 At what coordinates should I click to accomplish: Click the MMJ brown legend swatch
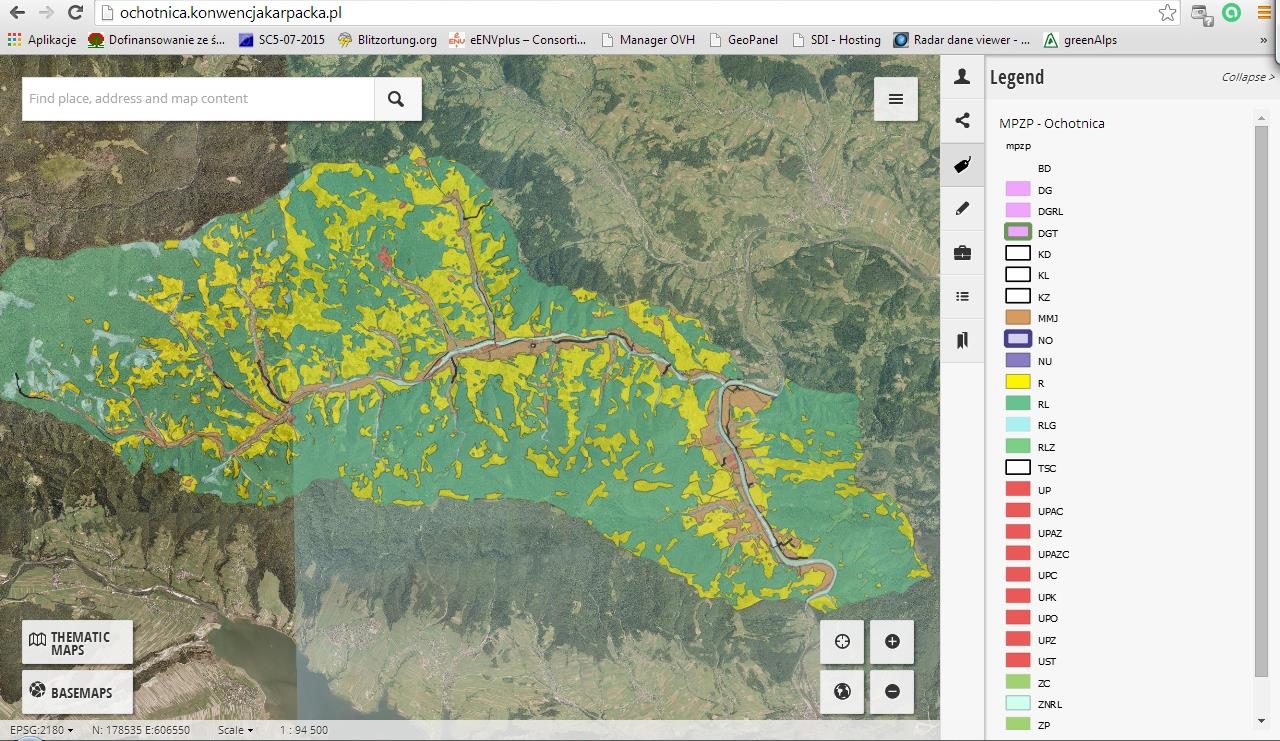(1017, 318)
